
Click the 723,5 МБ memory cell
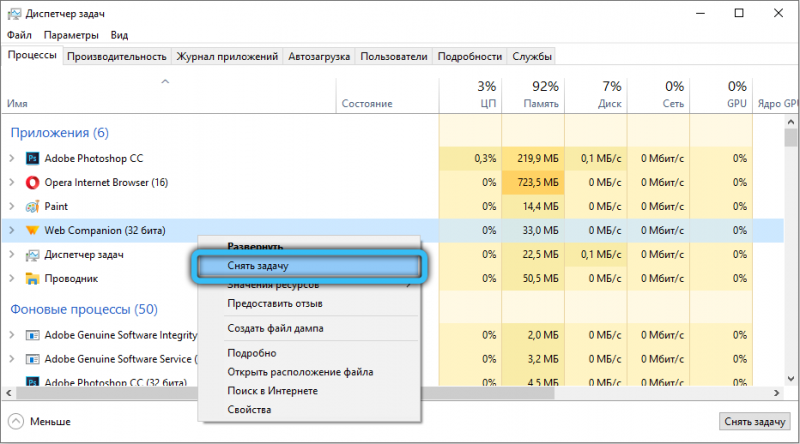click(533, 182)
